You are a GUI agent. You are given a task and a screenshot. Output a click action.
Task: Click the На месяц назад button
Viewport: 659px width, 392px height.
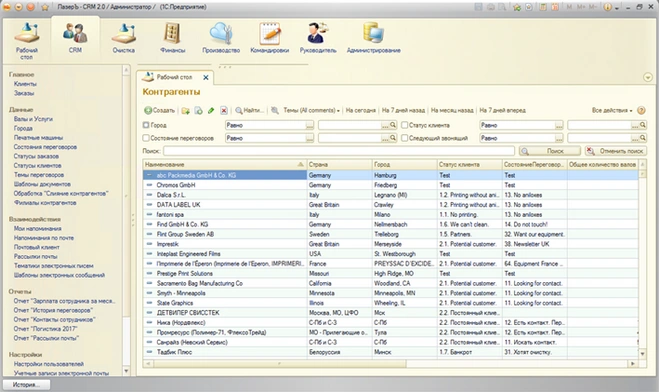pos(452,110)
